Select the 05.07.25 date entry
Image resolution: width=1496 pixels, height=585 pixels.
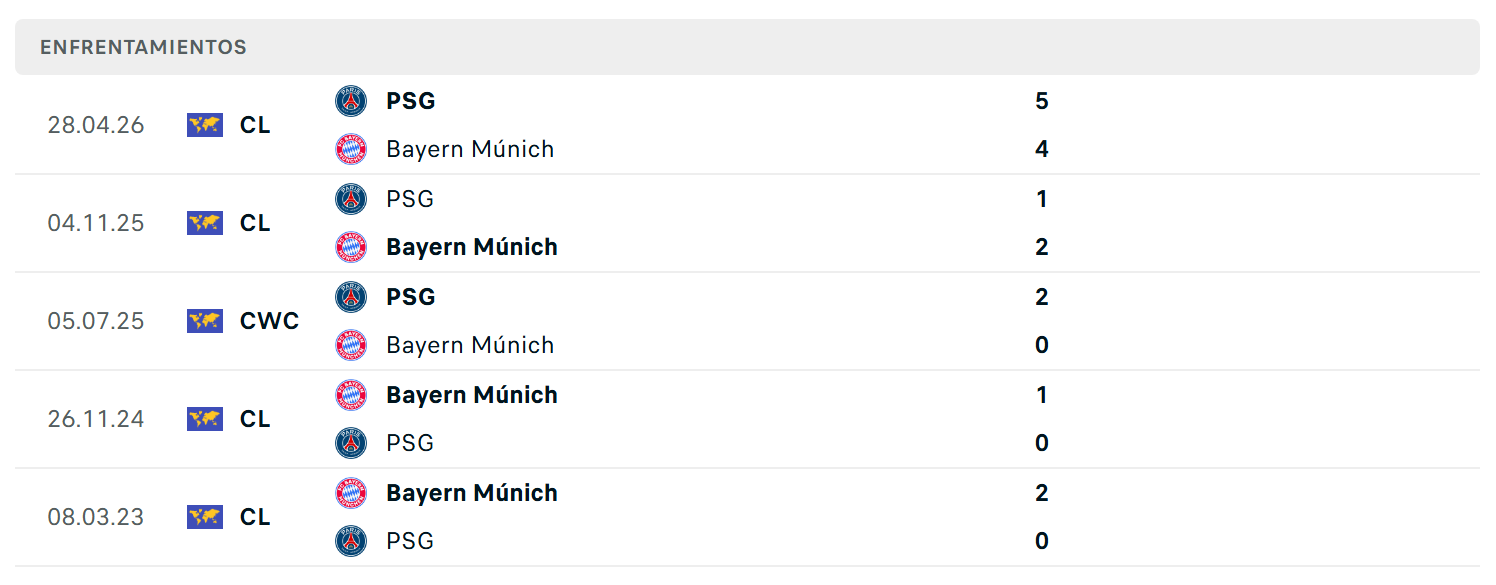point(96,321)
